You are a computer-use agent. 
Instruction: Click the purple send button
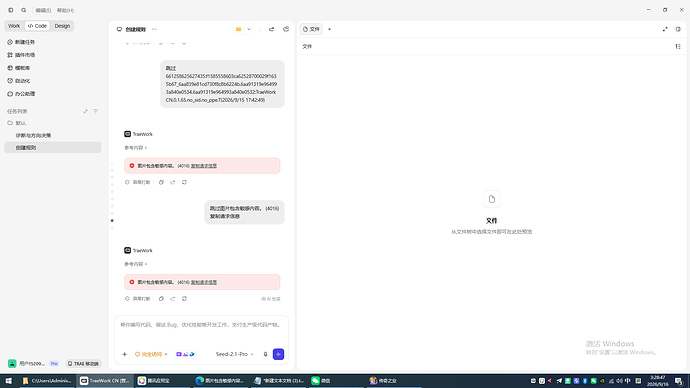coord(278,354)
